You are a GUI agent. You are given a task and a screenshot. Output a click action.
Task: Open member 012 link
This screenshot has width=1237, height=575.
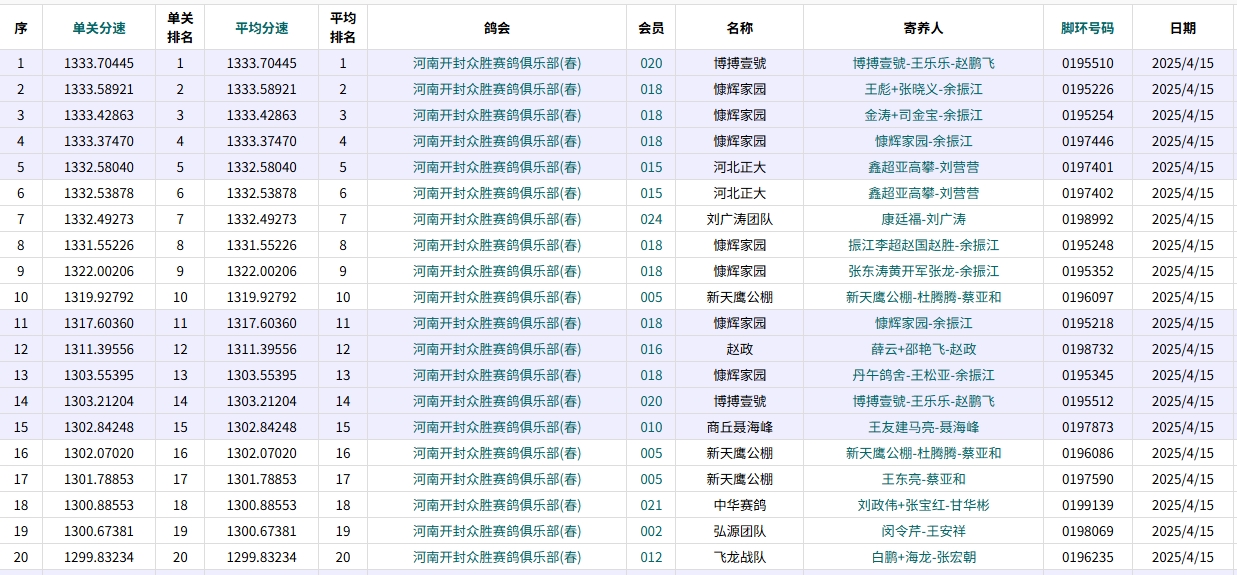click(651, 557)
